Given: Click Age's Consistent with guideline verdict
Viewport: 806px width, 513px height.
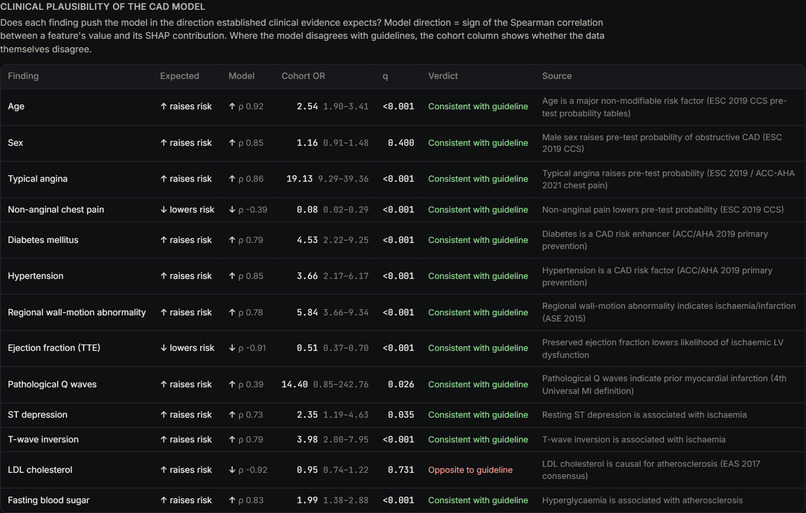Looking at the screenshot, I should point(478,106).
